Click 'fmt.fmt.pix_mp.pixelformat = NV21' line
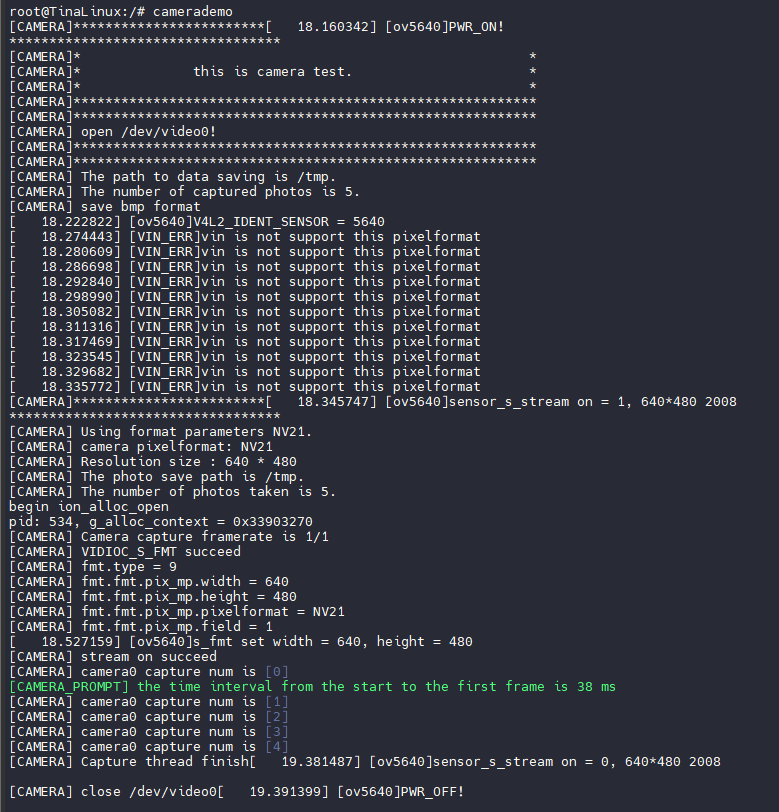 coord(176,611)
